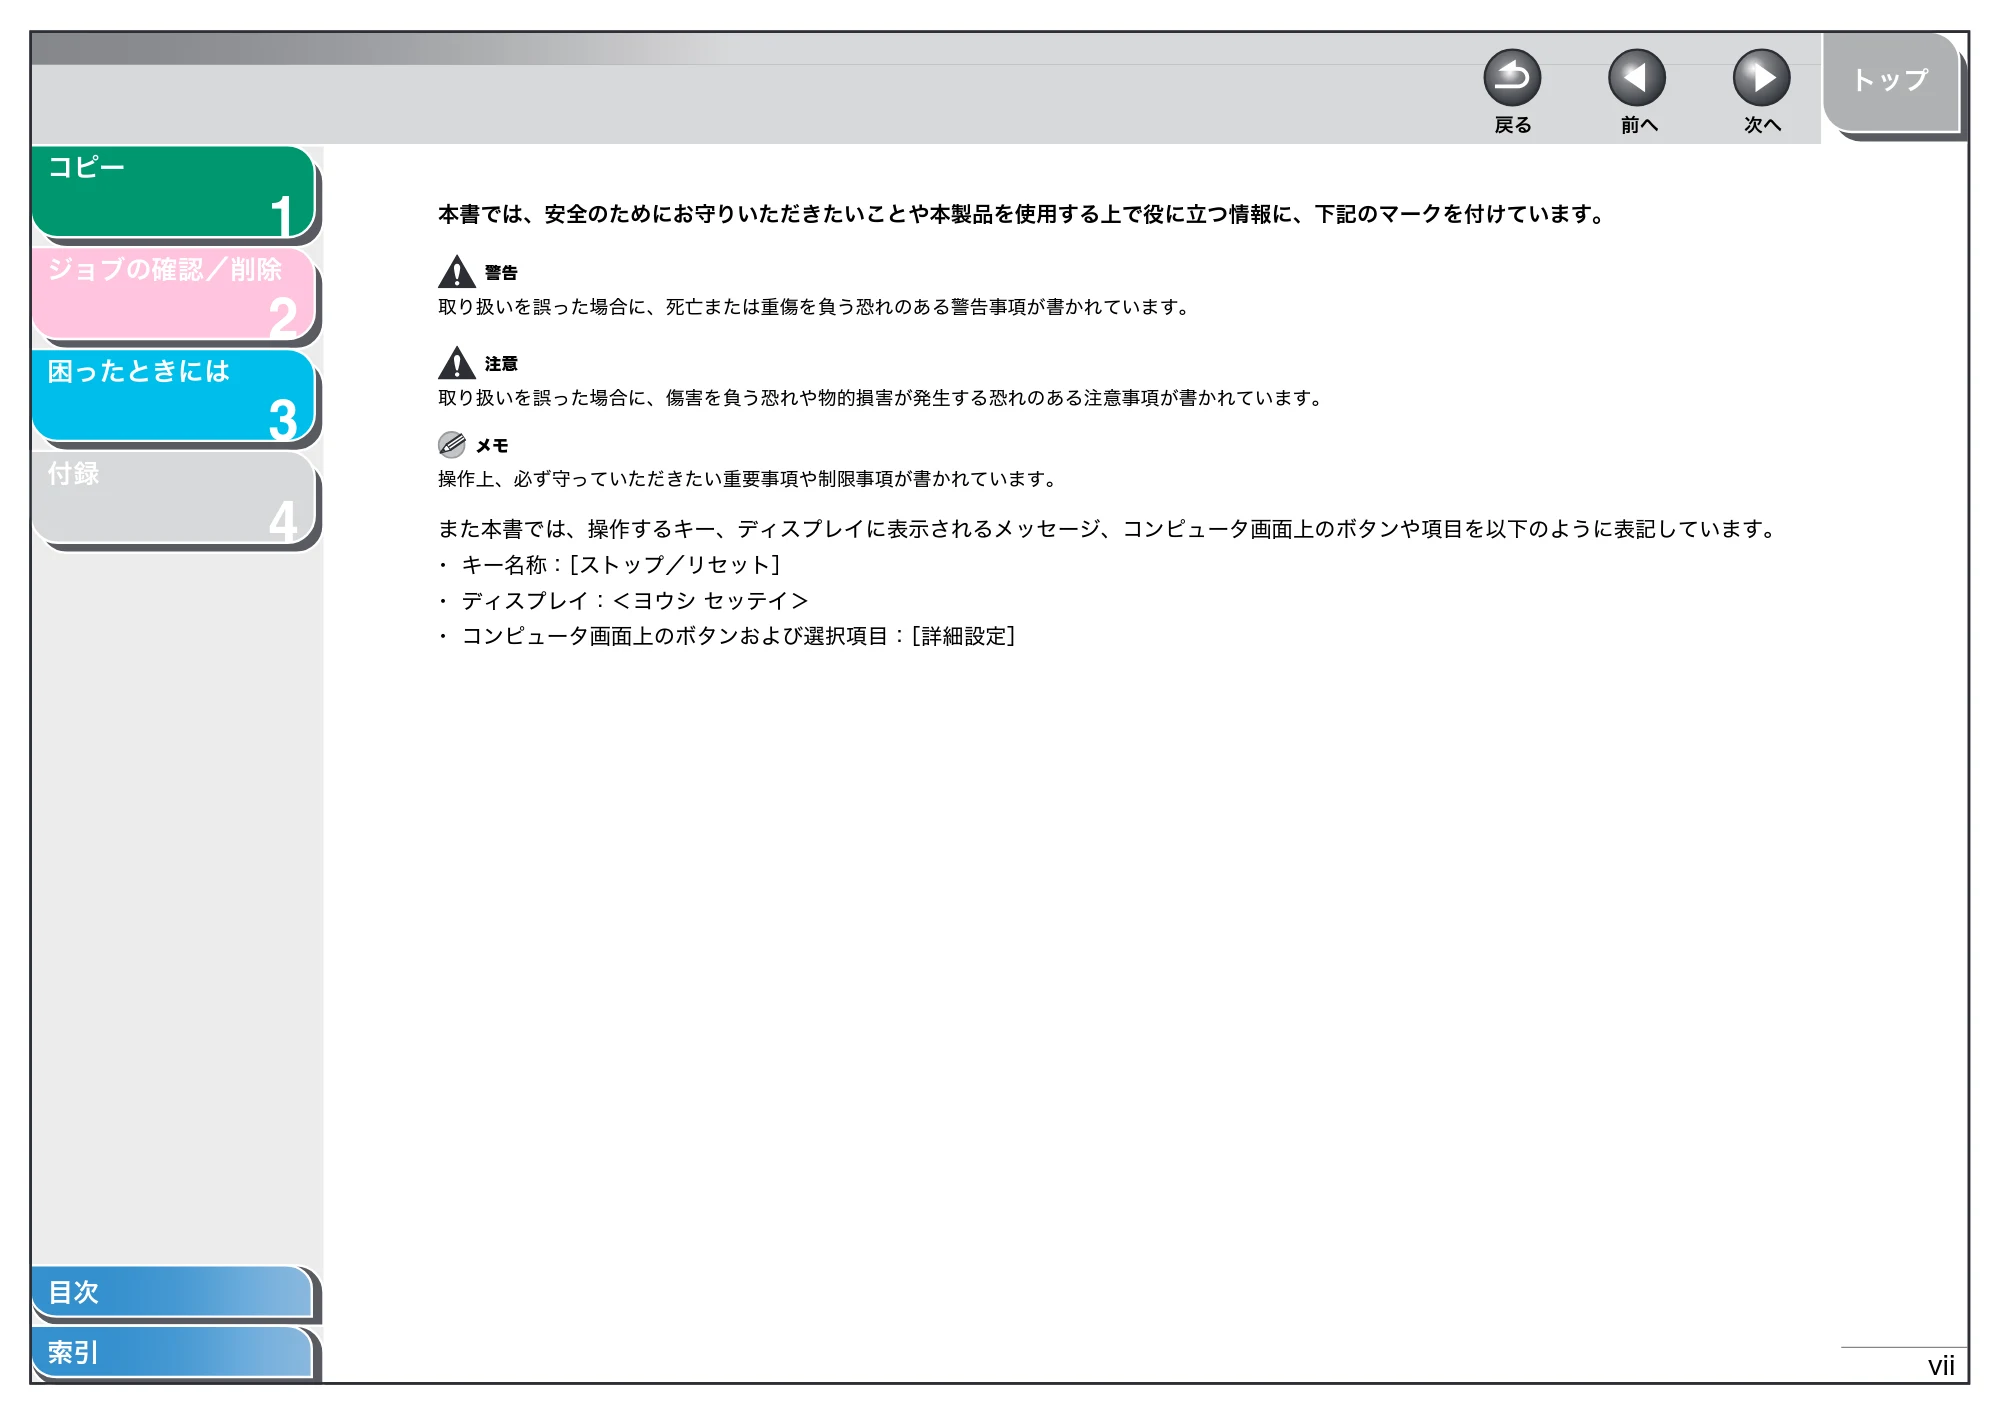Click the text キー名称：[ストップ／リセット]
This screenshot has width=2000, height=1414.
[620, 565]
